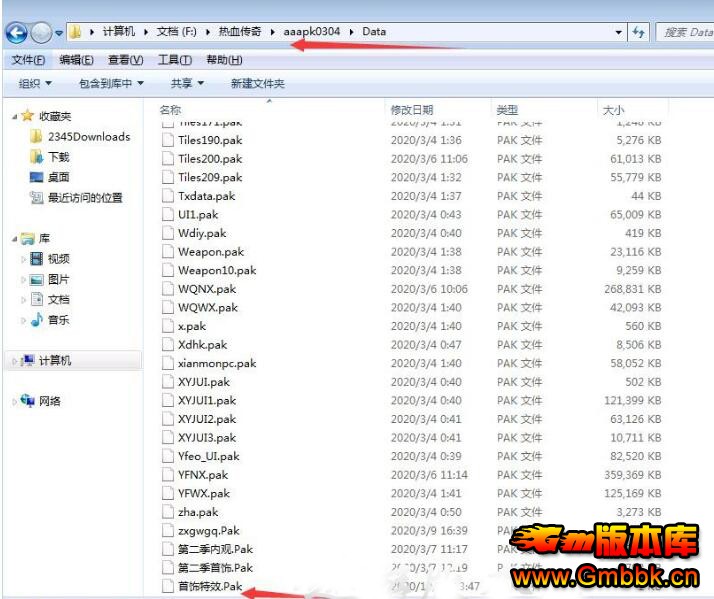Select the 最近访问的位置 recent places item
Viewport: 714px width, 599px height.
85,198
